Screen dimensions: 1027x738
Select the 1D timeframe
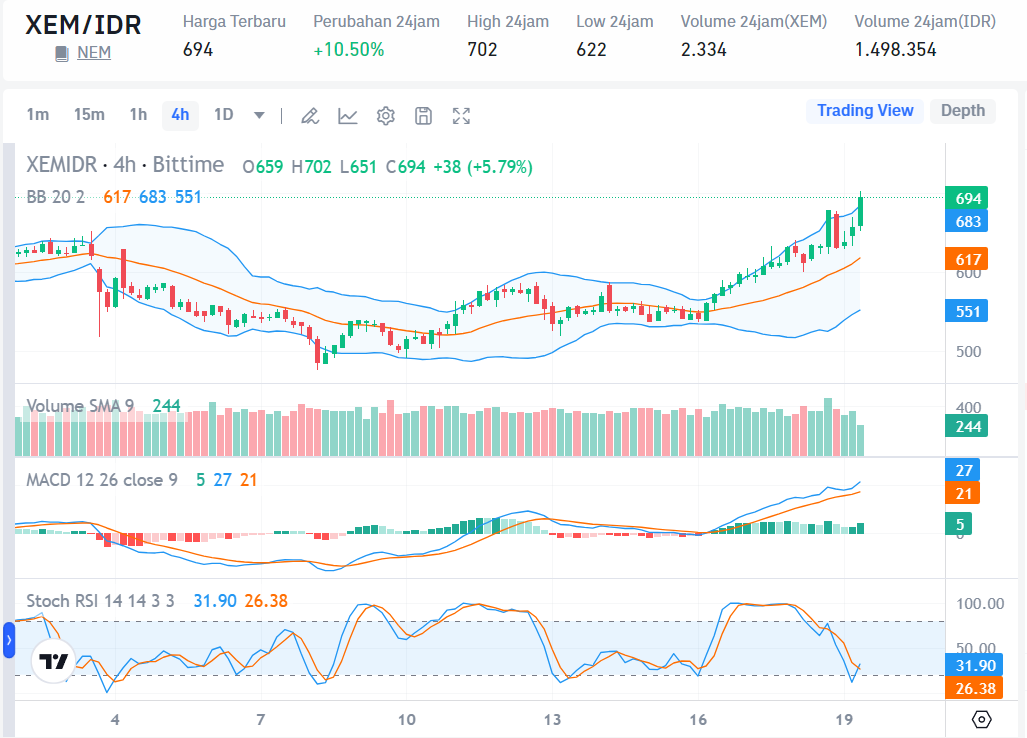point(223,115)
